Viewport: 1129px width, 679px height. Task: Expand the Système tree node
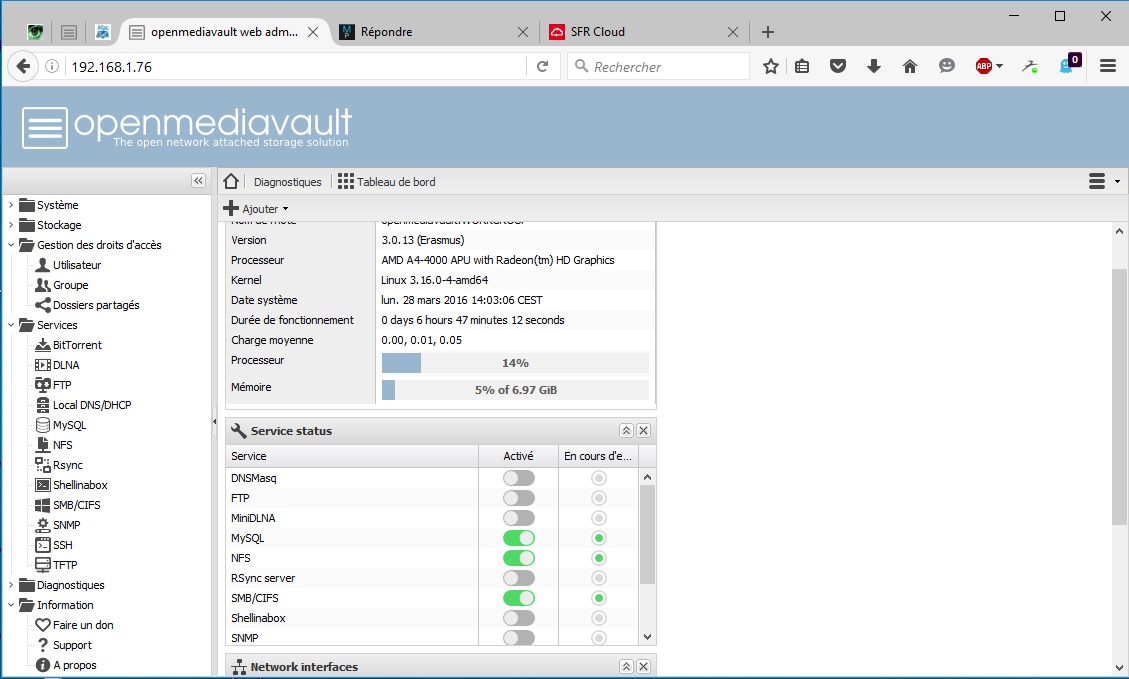11,205
